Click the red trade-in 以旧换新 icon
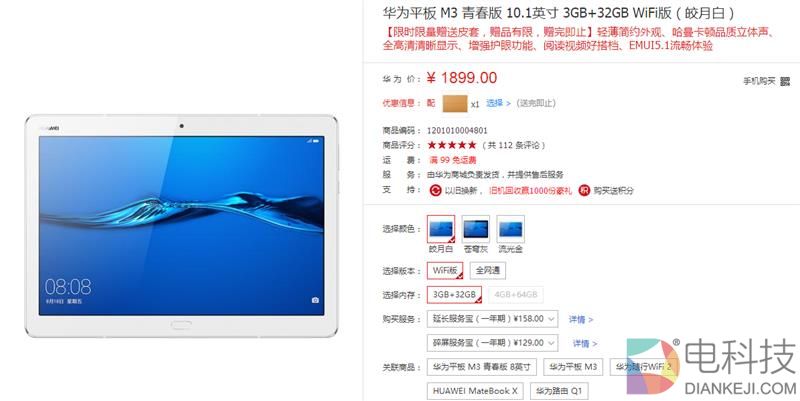The image size is (800, 401). pos(435,191)
